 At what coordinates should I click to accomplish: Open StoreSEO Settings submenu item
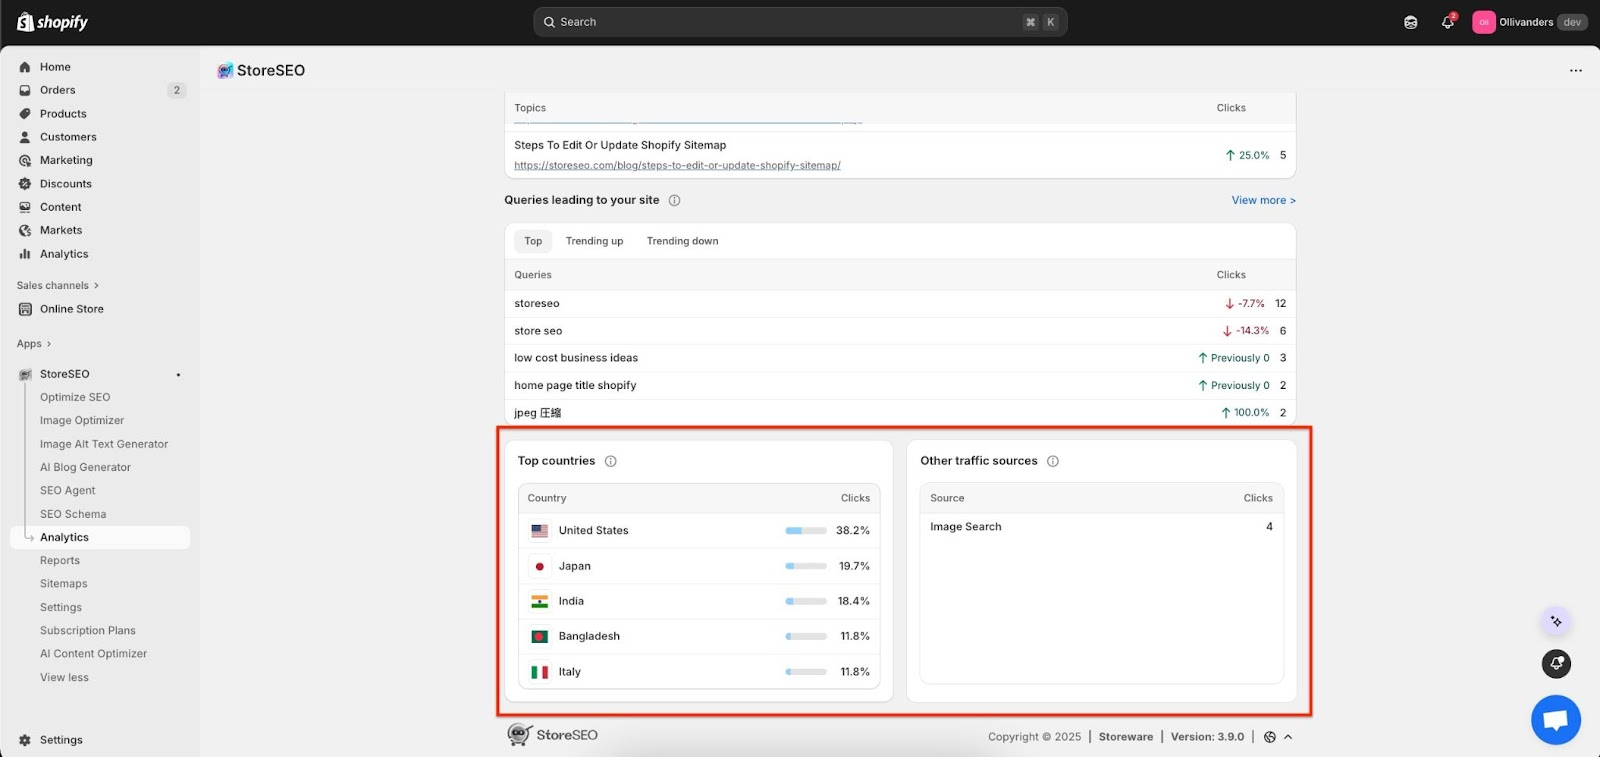[x=61, y=607]
